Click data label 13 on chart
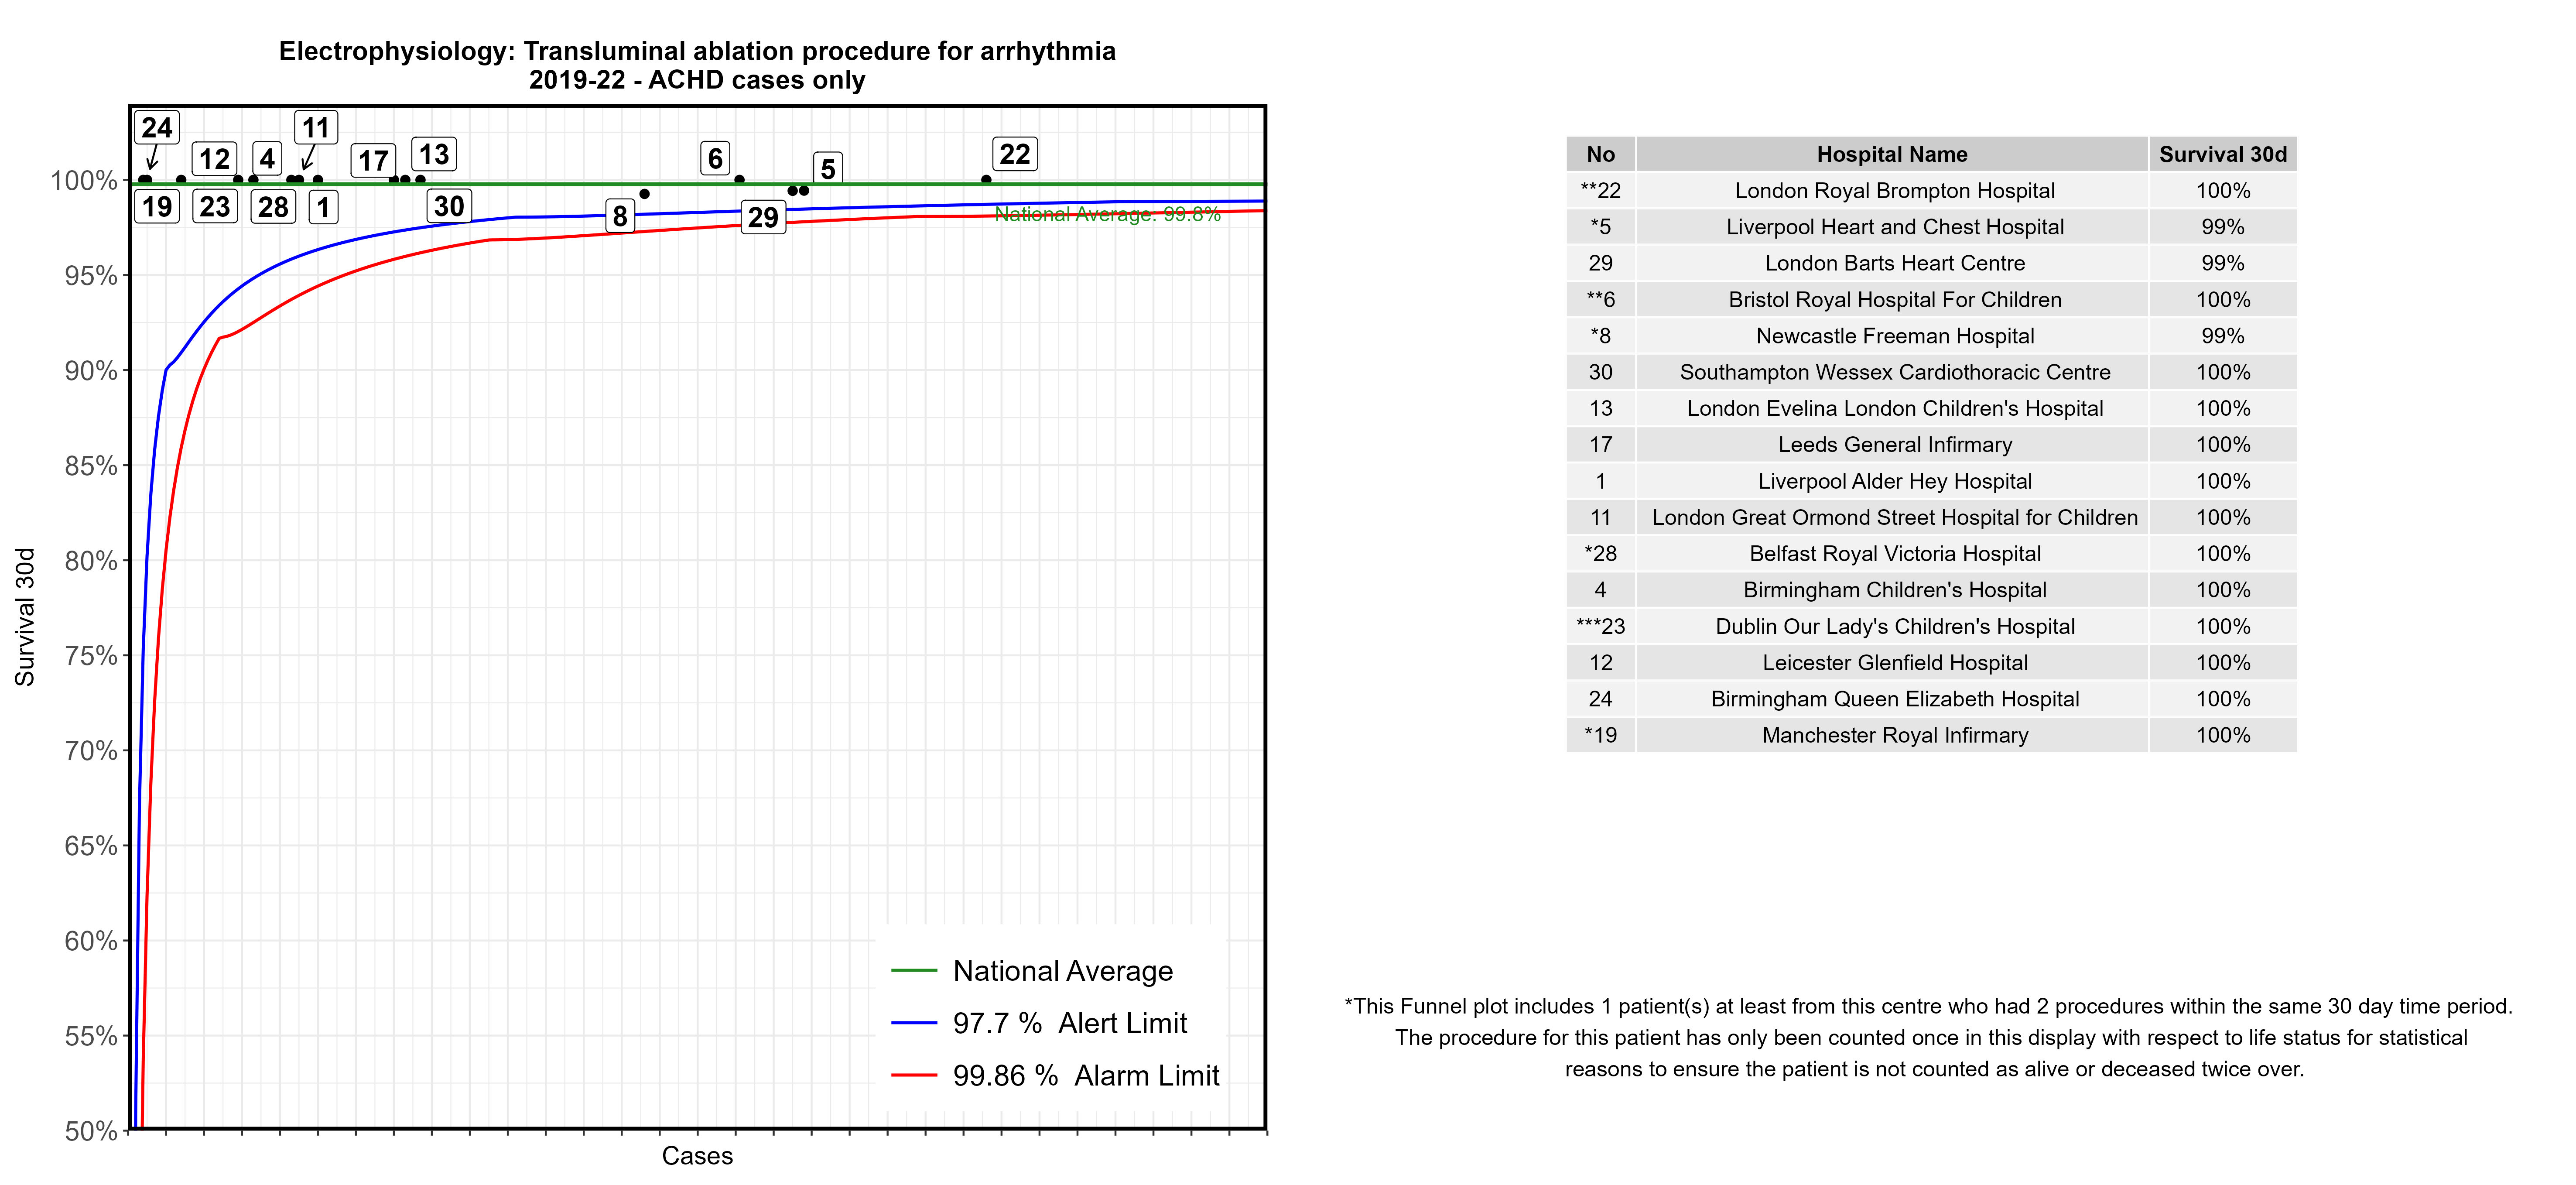2576x1185 pixels. (x=433, y=154)
